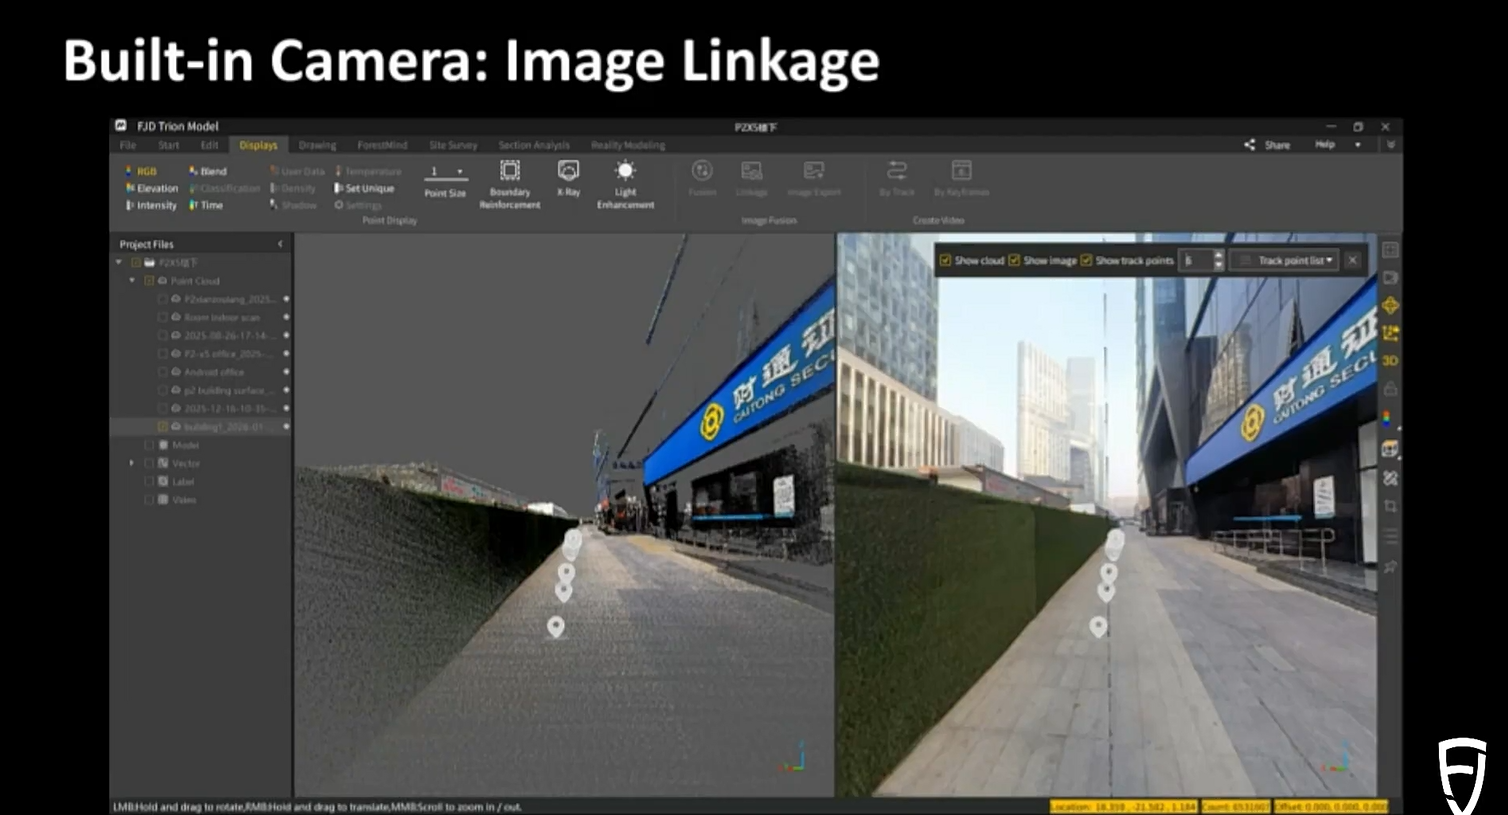Select Blend display mode

[x=207, y=171]
